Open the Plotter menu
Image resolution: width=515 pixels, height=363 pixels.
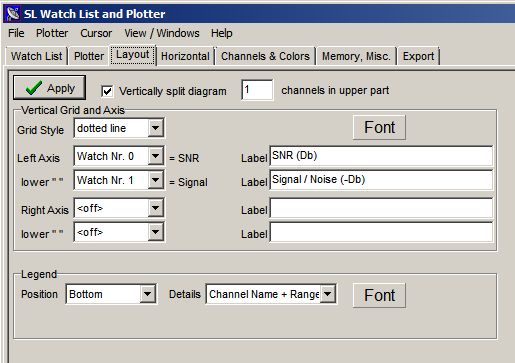pos(52,33)
